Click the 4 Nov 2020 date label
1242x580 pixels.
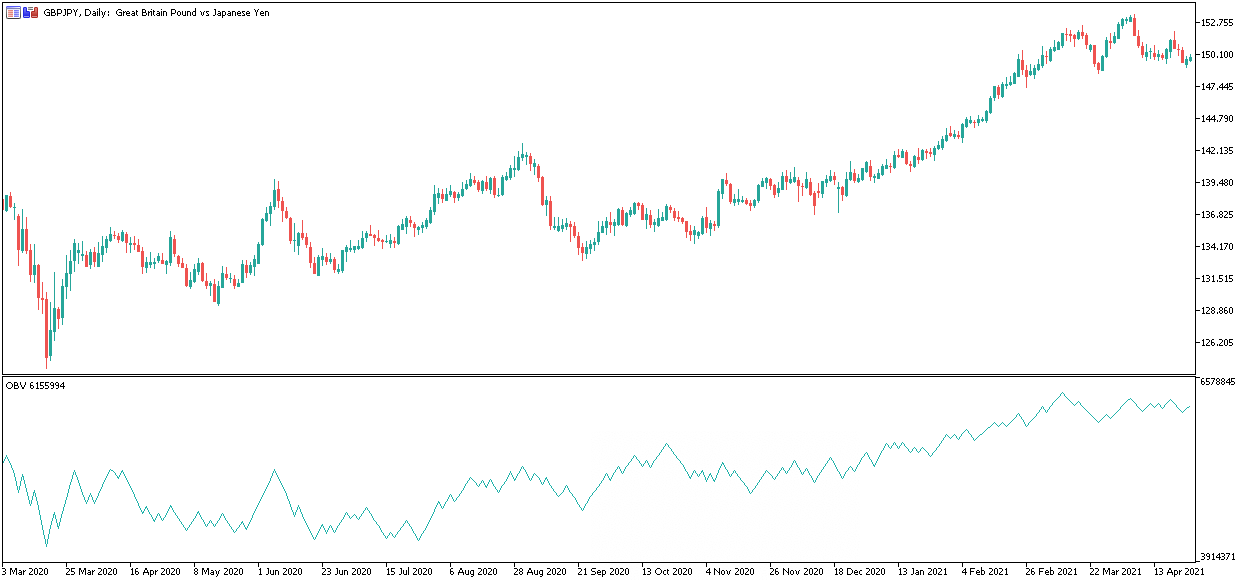point(730,572)
